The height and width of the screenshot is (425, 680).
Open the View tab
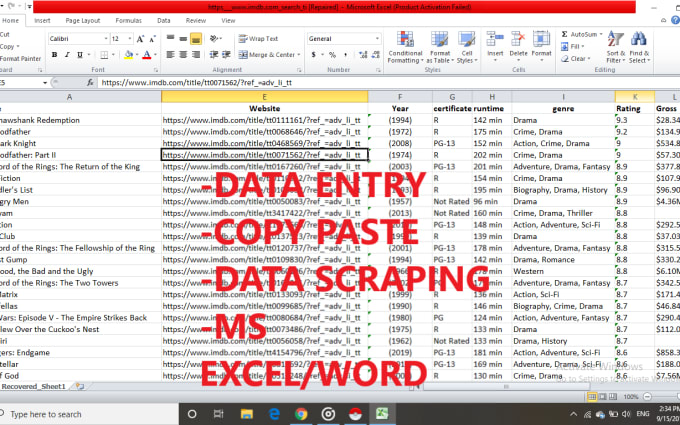coord(228,20)
